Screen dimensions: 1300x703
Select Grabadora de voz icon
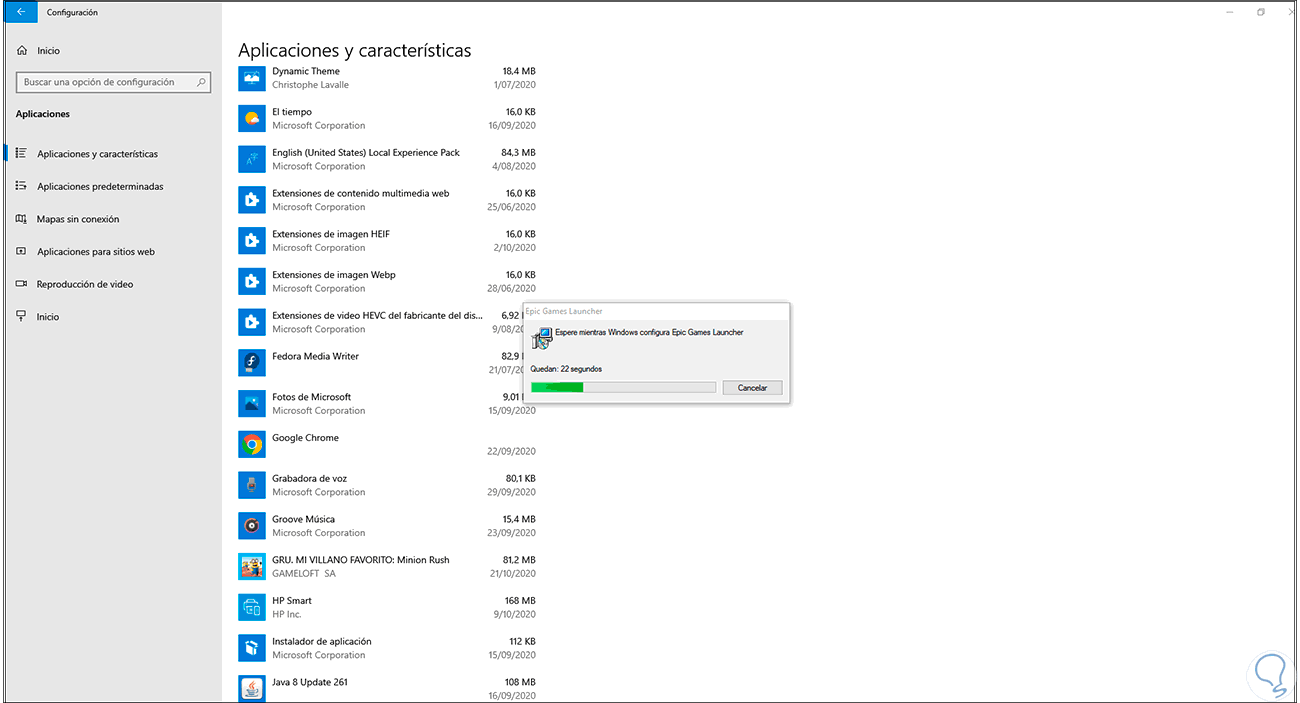click(x=252, y=485)
